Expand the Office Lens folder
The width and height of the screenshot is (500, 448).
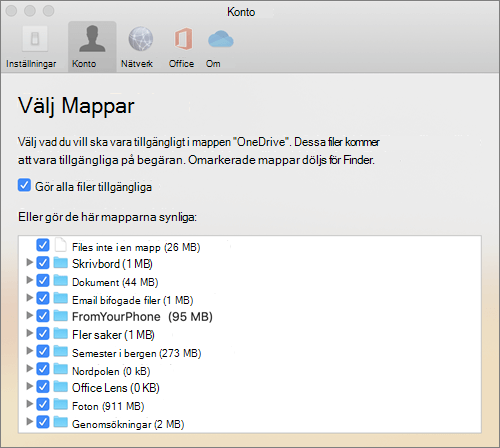[x=29, y=386]
